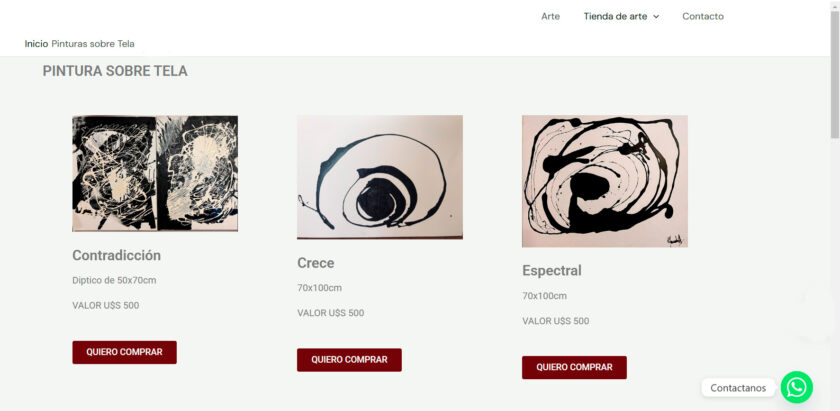This screenshot has width=840, height=411.
Task: Click the Inicio breadcrumb link
Action: [x=36, y=44]
